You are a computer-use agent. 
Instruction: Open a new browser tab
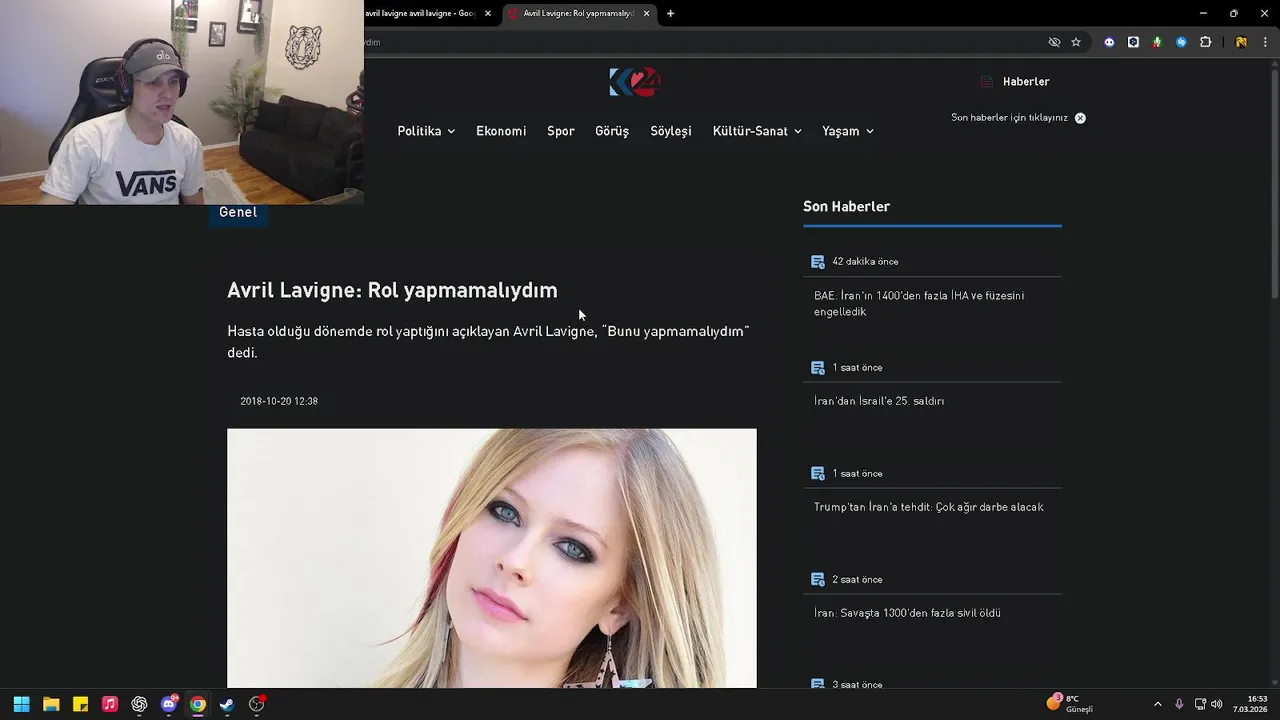[670, 13]
